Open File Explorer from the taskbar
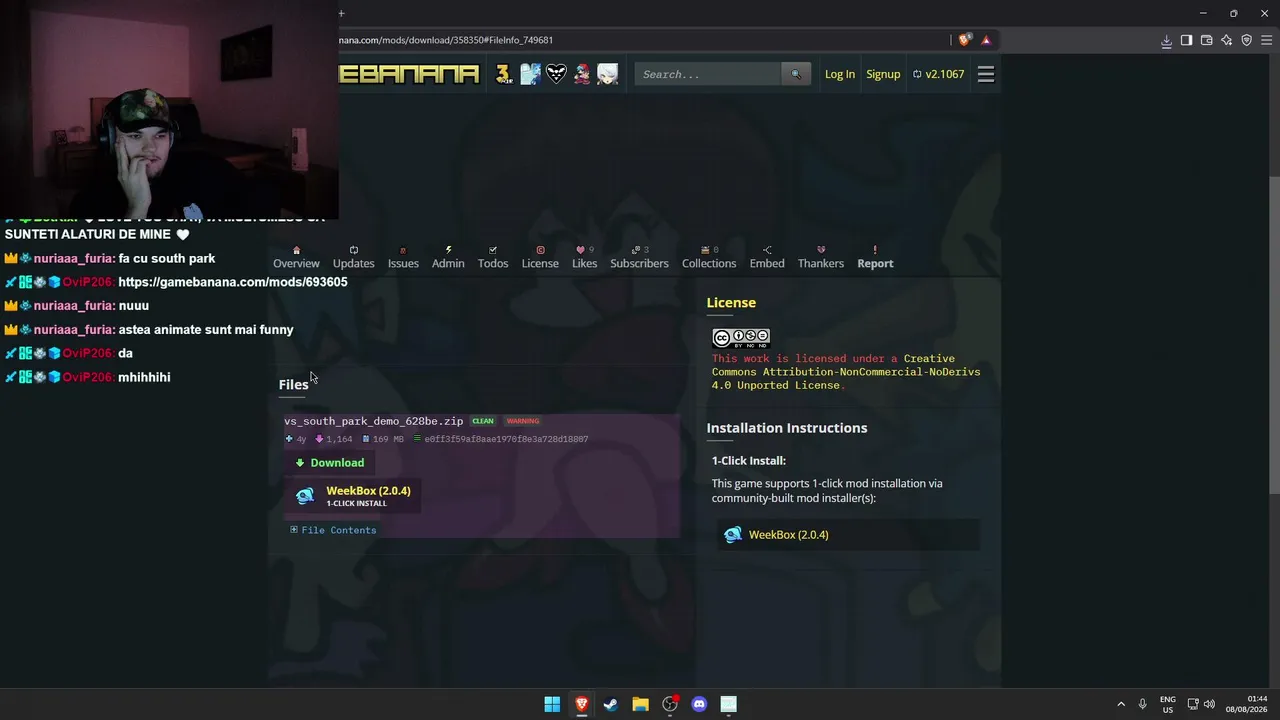The image size is (1280, 720). 640,704
